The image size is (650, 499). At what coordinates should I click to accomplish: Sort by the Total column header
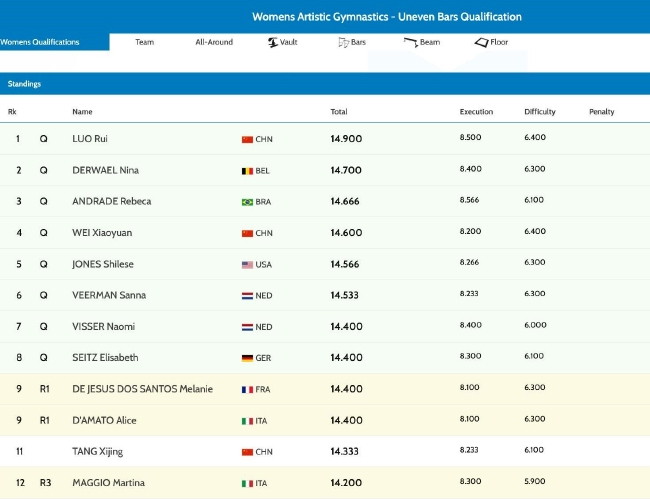pyautogui.click(x=339, y=112)
